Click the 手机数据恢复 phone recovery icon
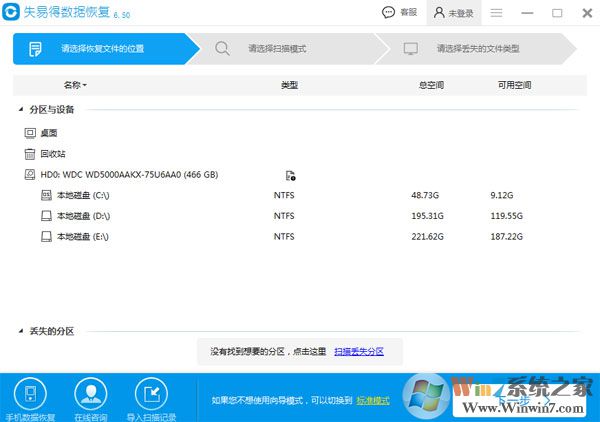 [x=30, y=393]
